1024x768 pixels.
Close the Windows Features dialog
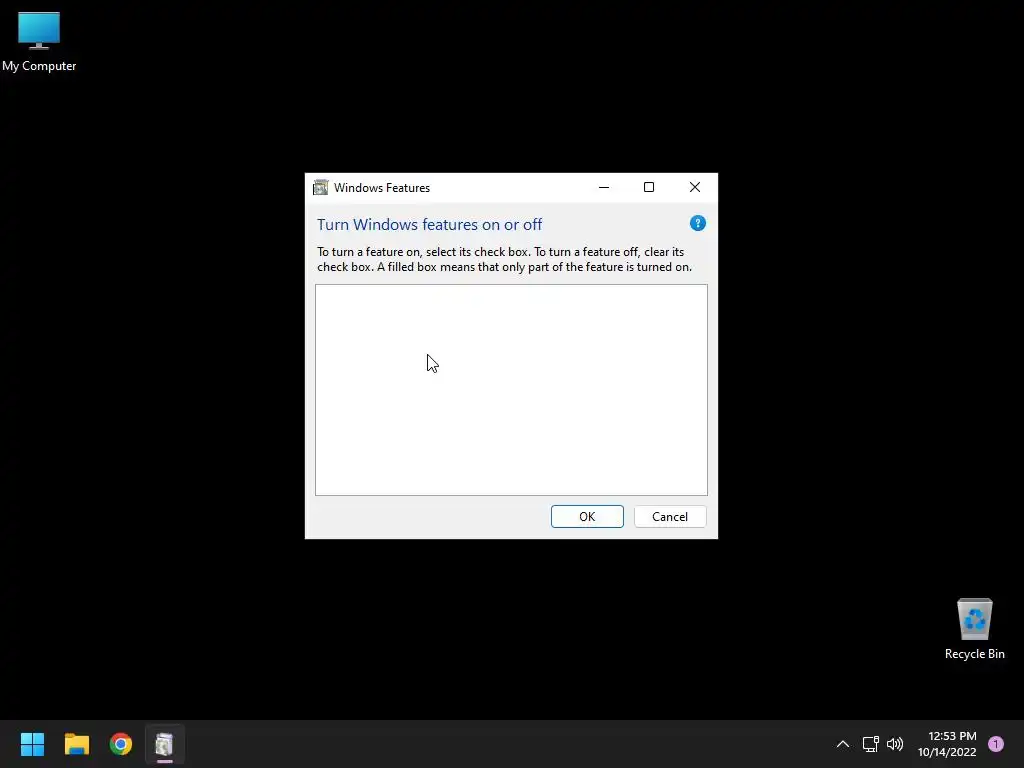pos(695,187)
